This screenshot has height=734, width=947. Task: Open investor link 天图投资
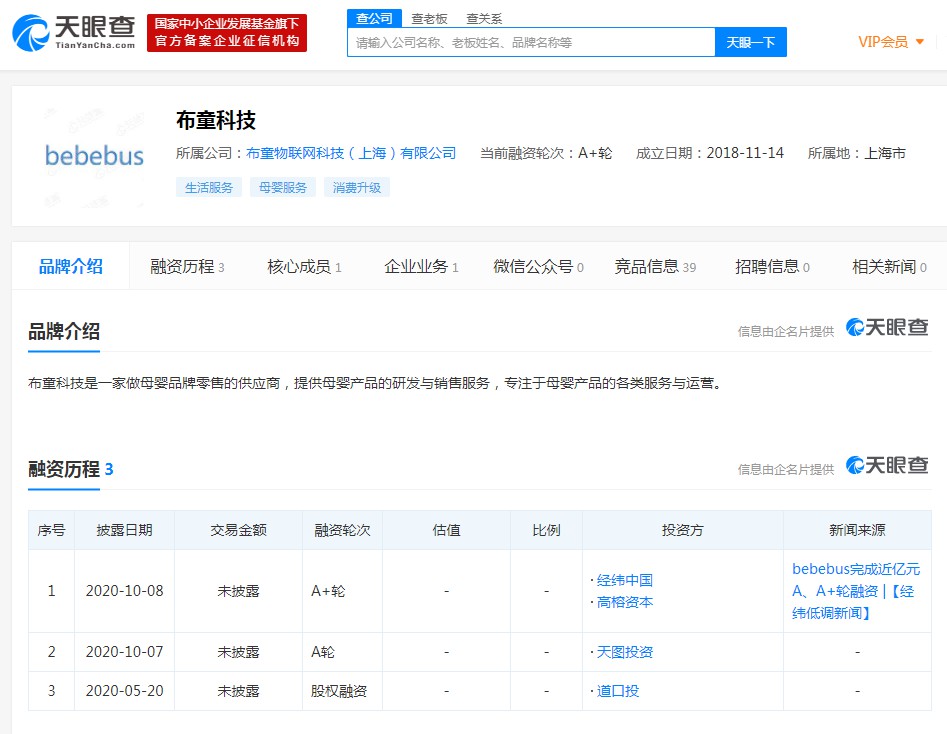624,652
